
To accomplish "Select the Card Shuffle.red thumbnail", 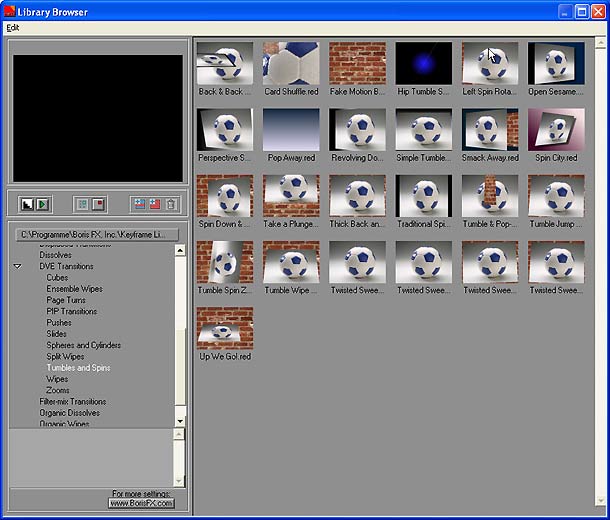I will pos(291,64).
